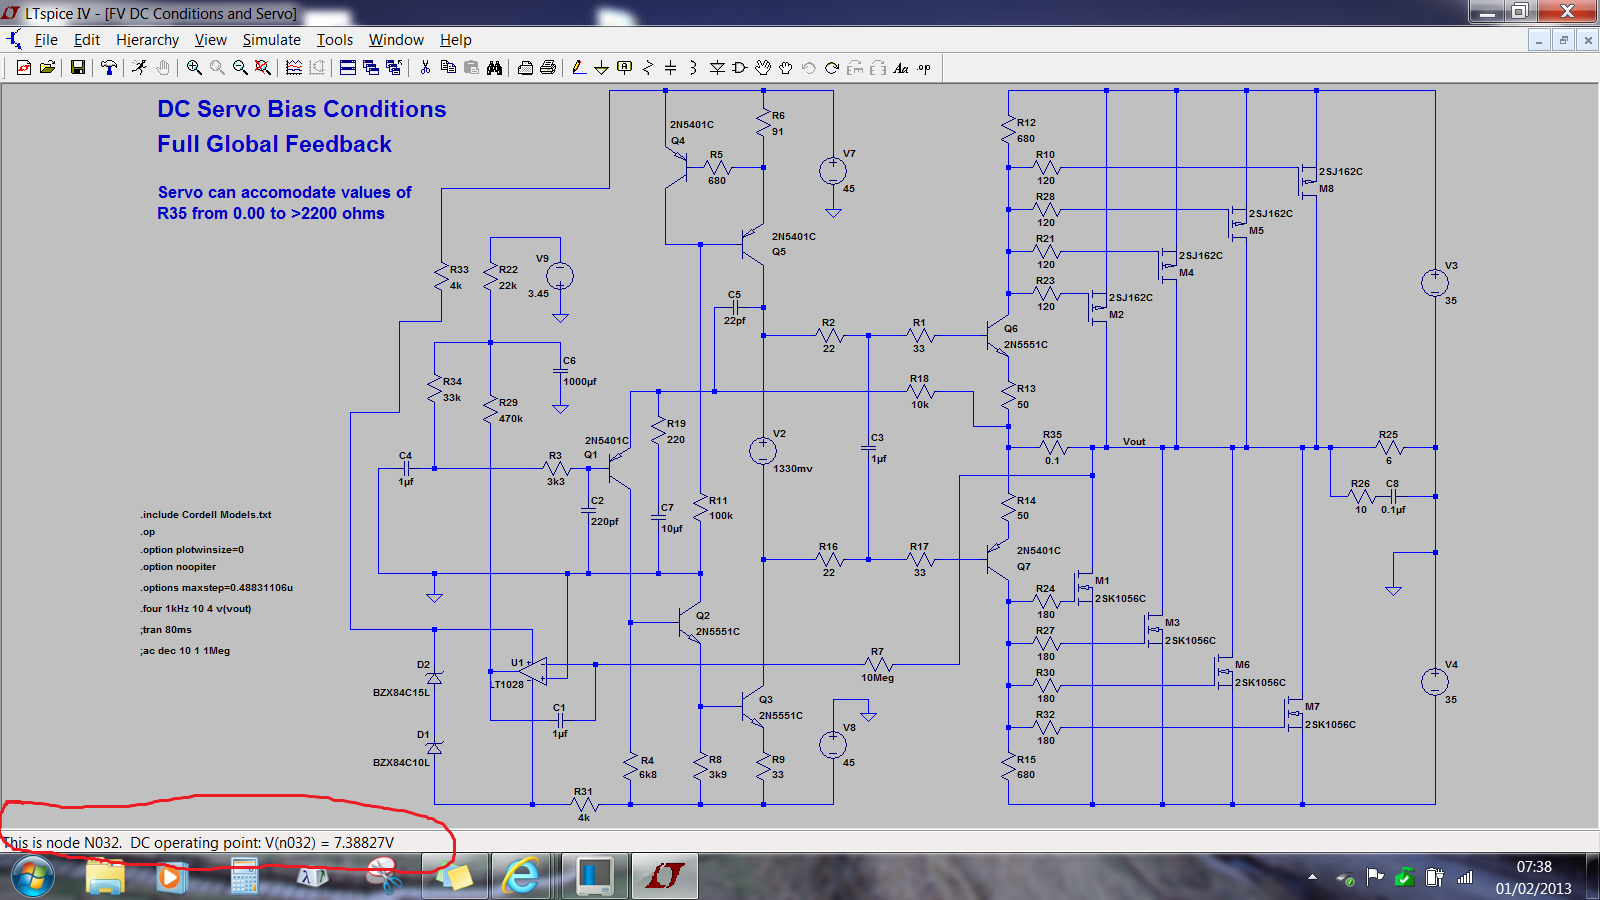
Task: Cascade windows via toolbar icon
Action: 371,68
